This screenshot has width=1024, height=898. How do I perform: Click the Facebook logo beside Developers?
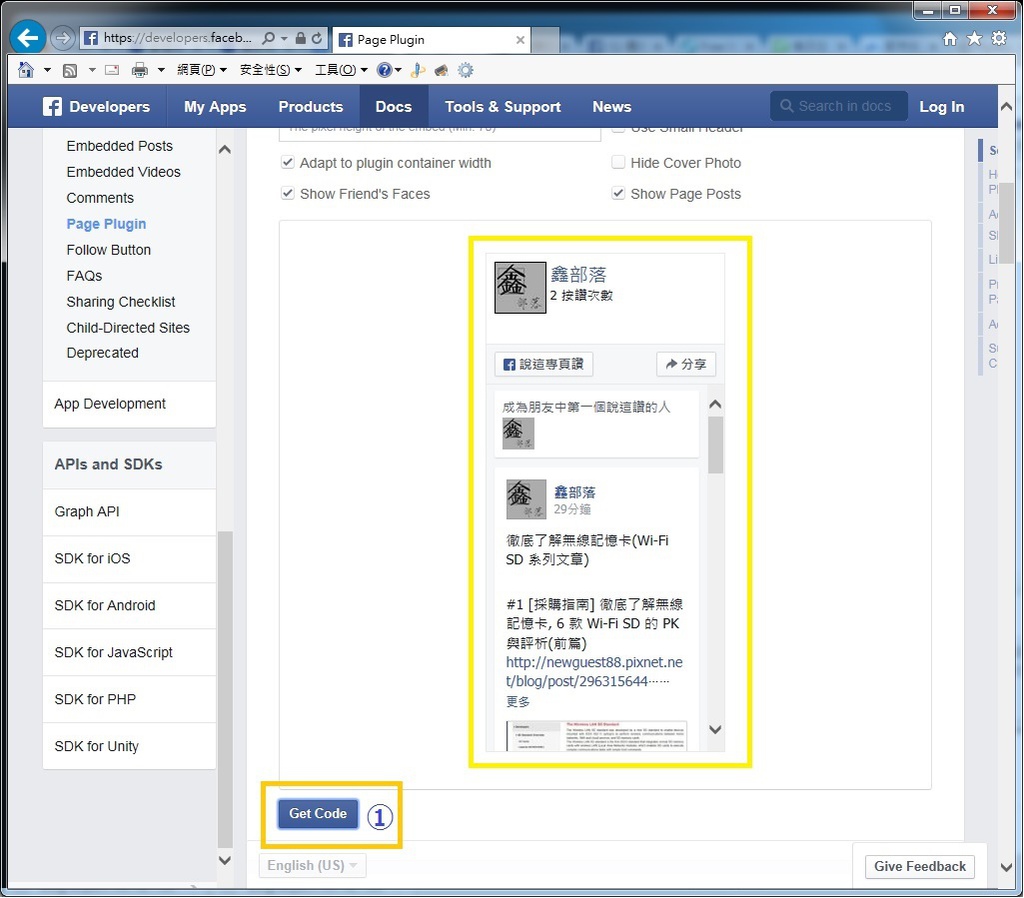pos(52,106)
